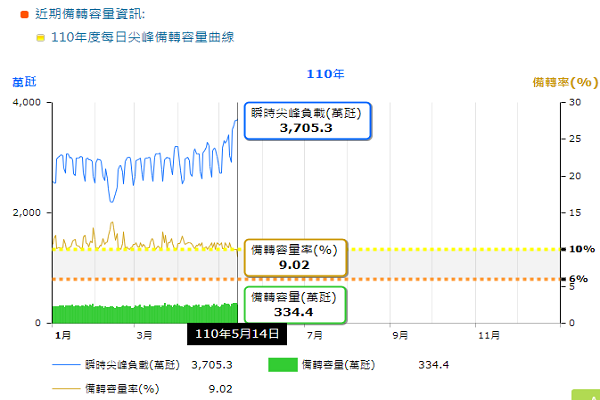Viewport: 600px width, 400px height.
Task: Select the 9月 label on the x-axis
Action: tap(402, 334)
